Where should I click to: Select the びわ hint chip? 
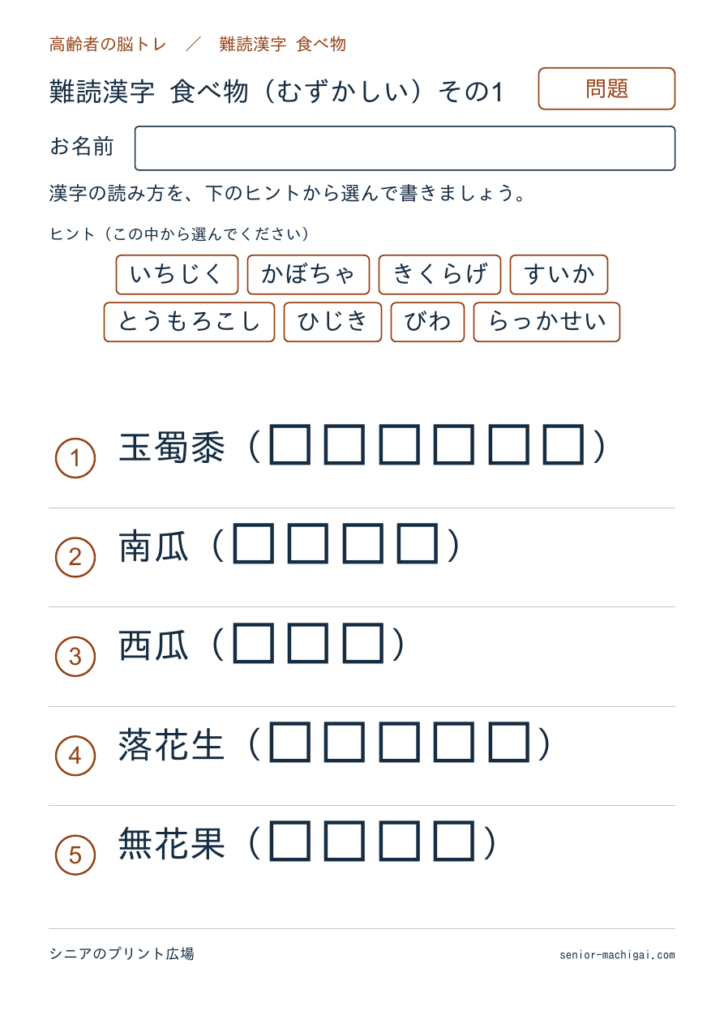428,322
